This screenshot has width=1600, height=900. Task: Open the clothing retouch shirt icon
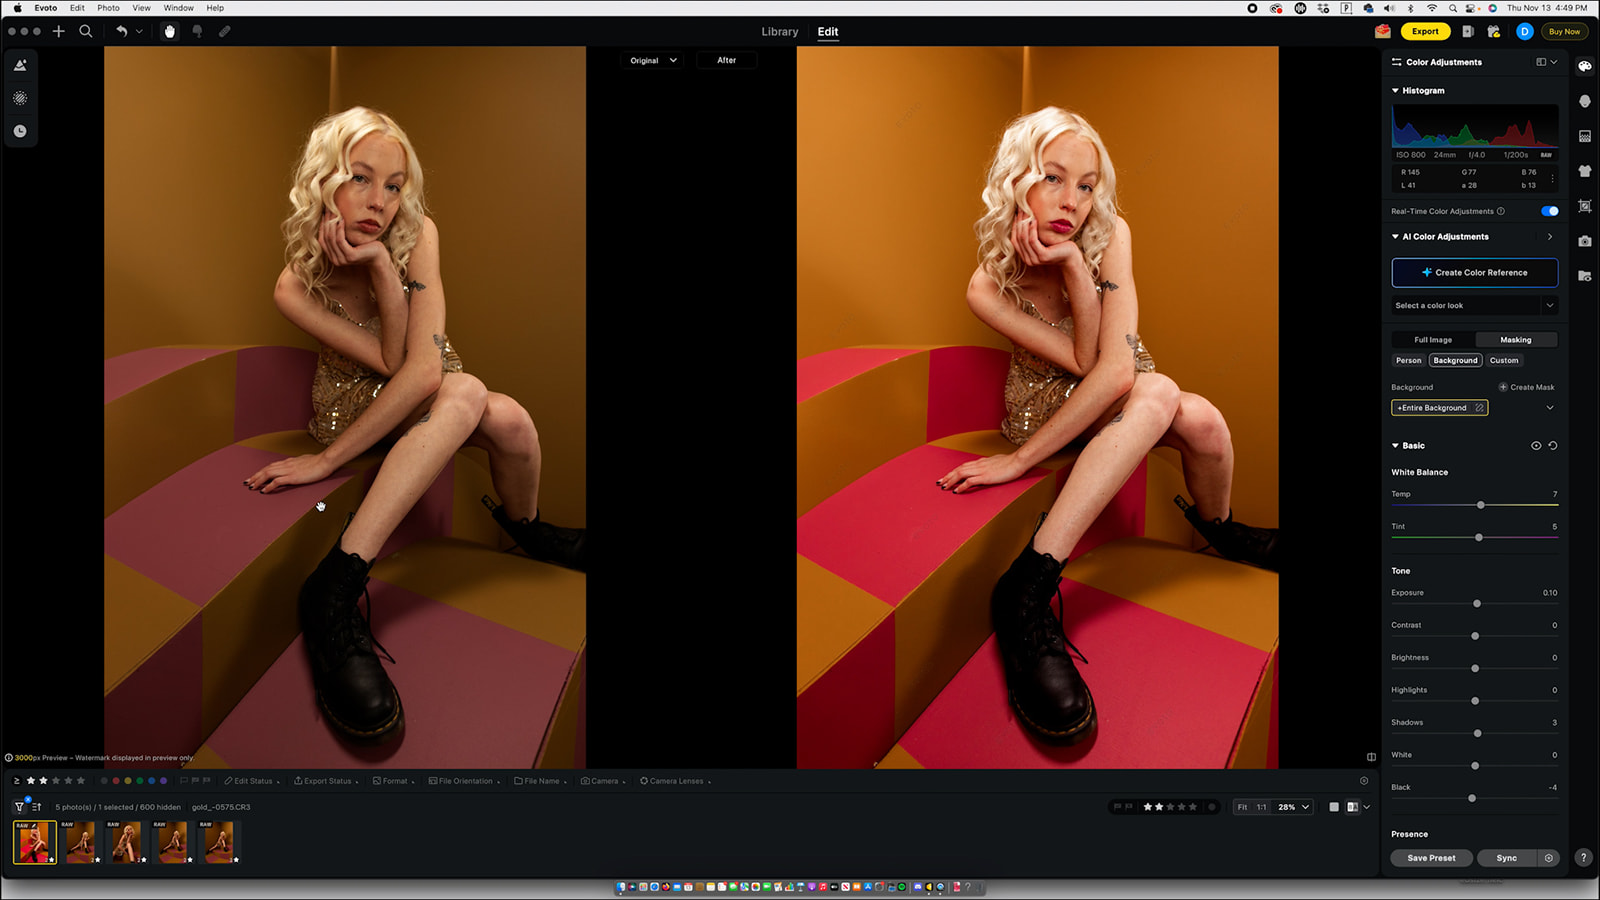[x=1585, y=171]
